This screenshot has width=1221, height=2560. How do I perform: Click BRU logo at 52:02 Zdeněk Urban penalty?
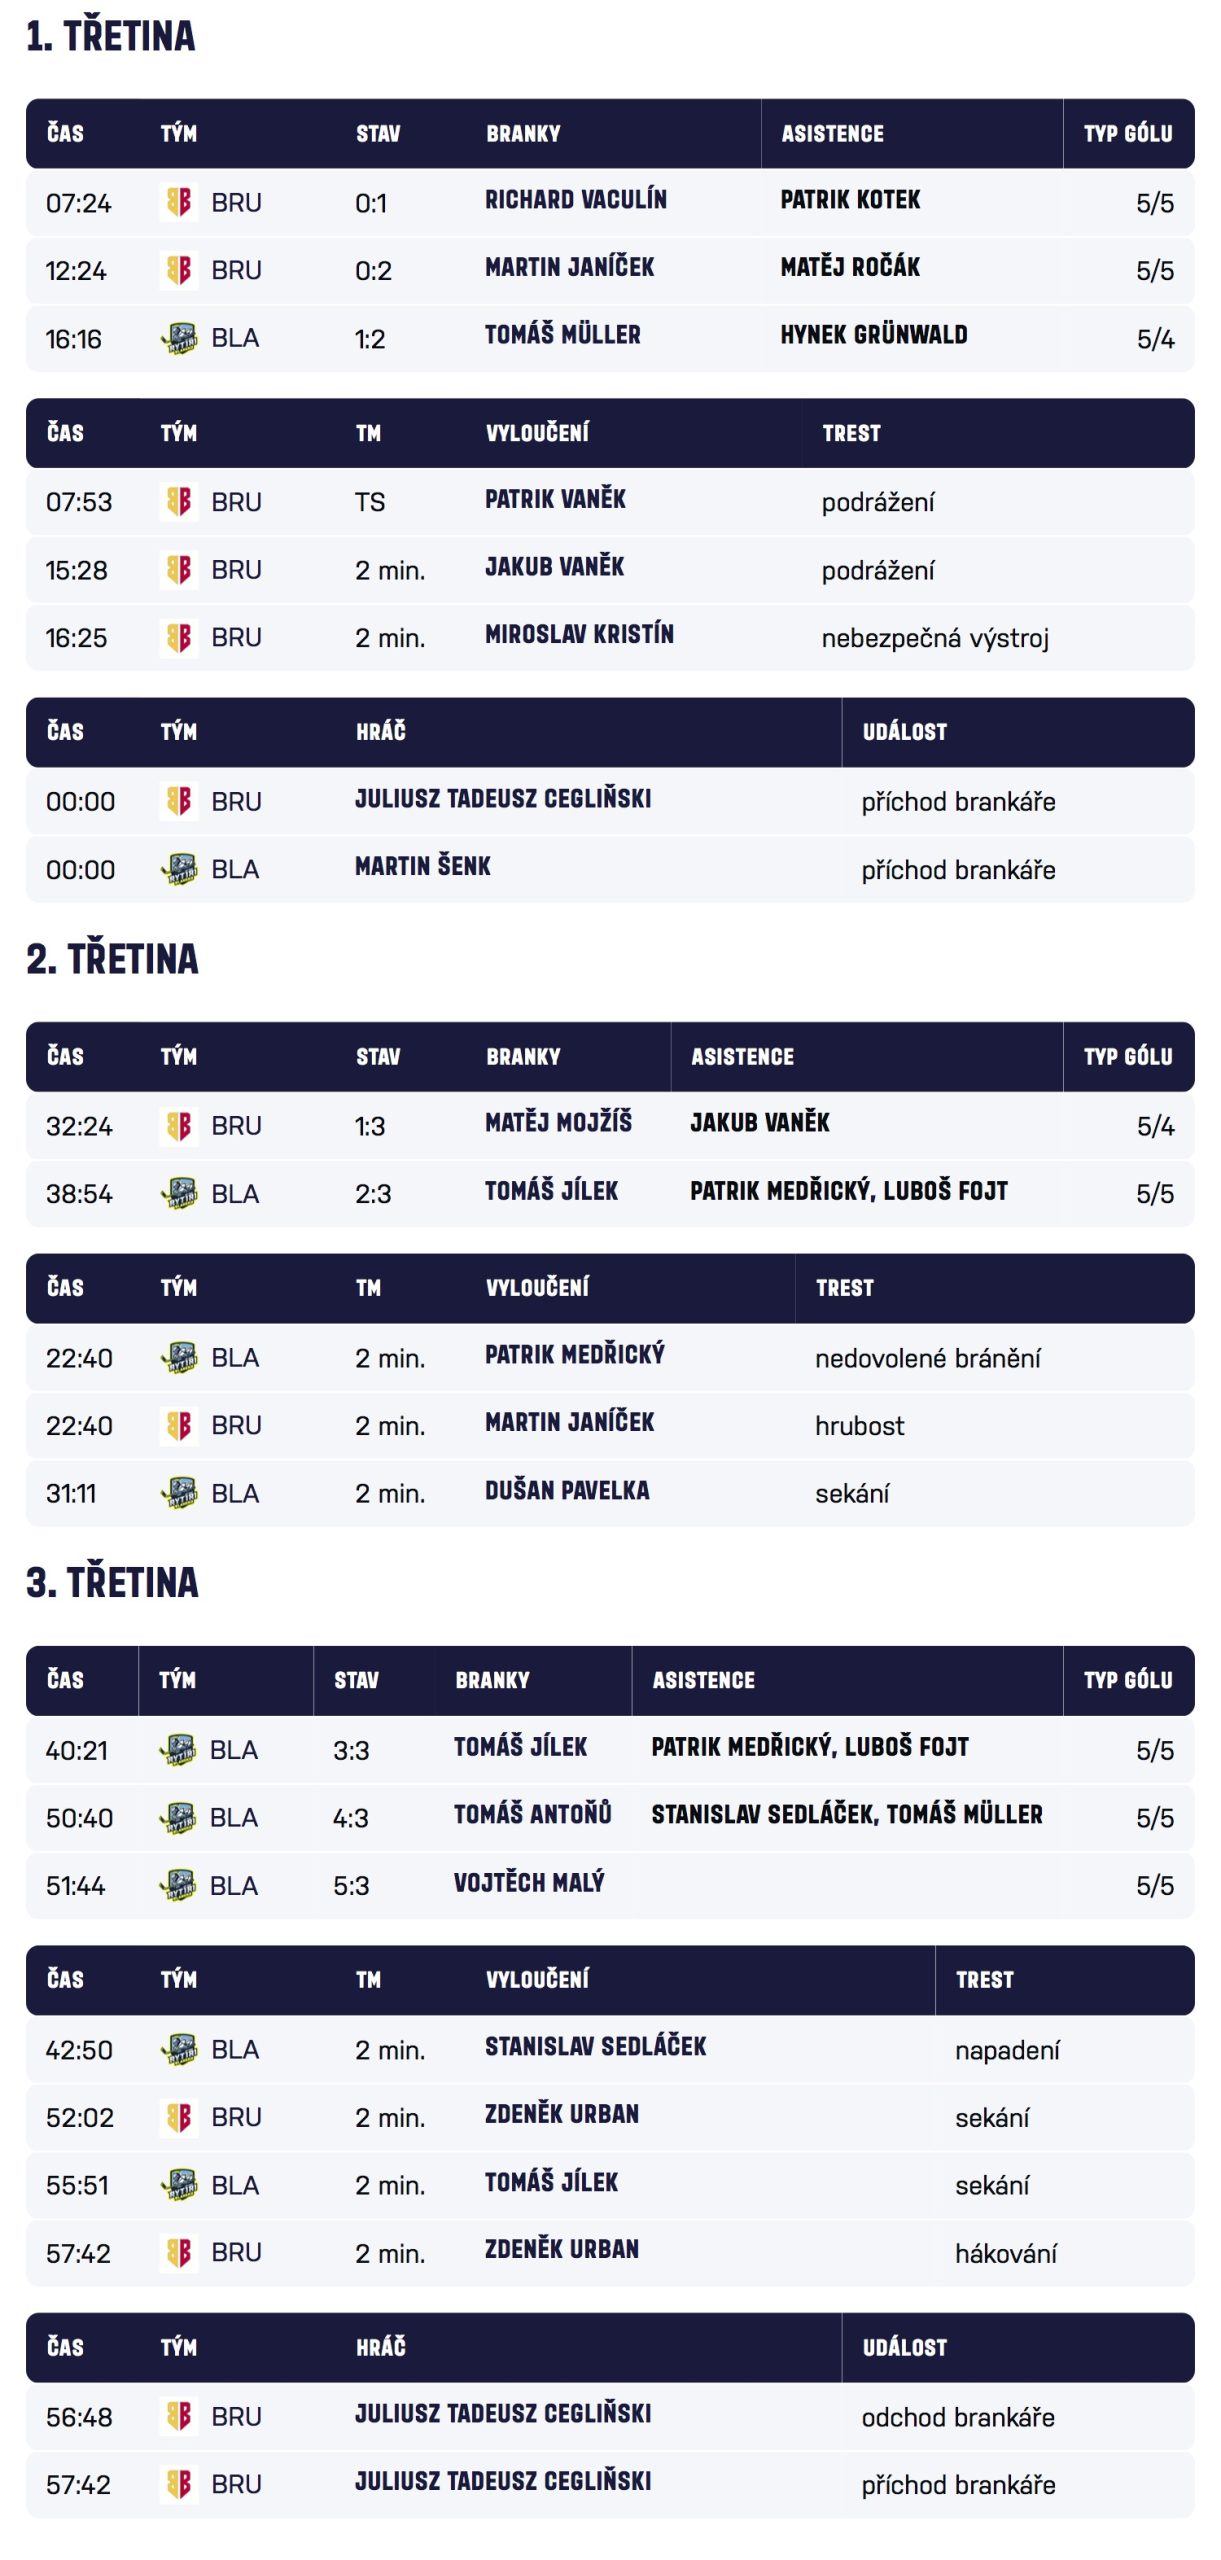pyautogui.click(x=179, y=2117)
